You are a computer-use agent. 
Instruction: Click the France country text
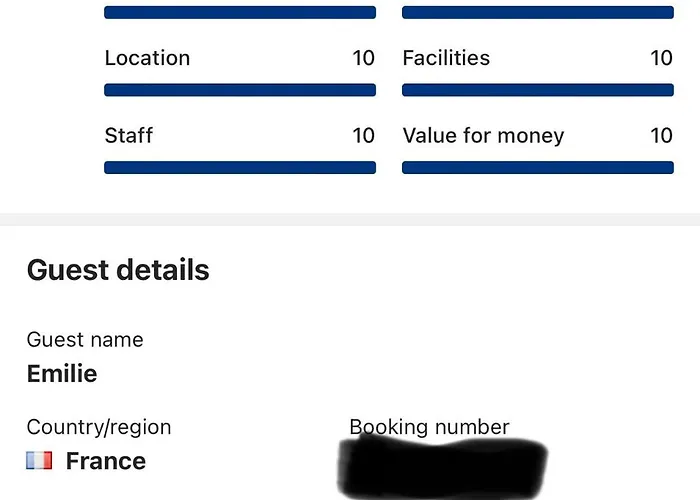pos(106,461)
